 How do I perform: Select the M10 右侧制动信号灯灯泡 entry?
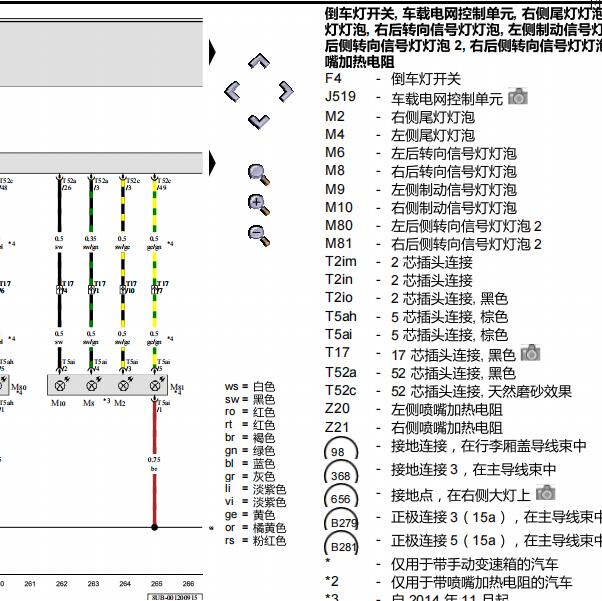(x=421, y=207)
